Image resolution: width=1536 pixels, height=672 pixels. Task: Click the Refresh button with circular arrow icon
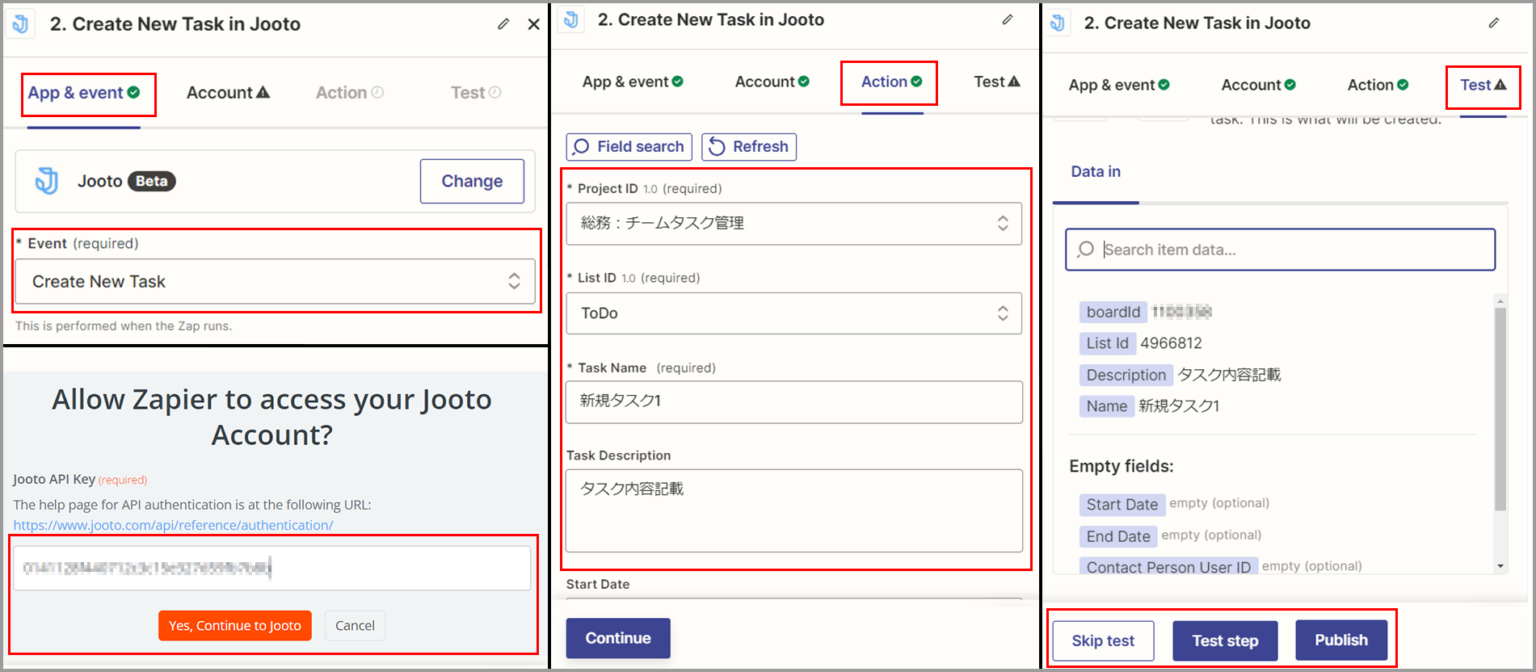[x=749, y=147]
